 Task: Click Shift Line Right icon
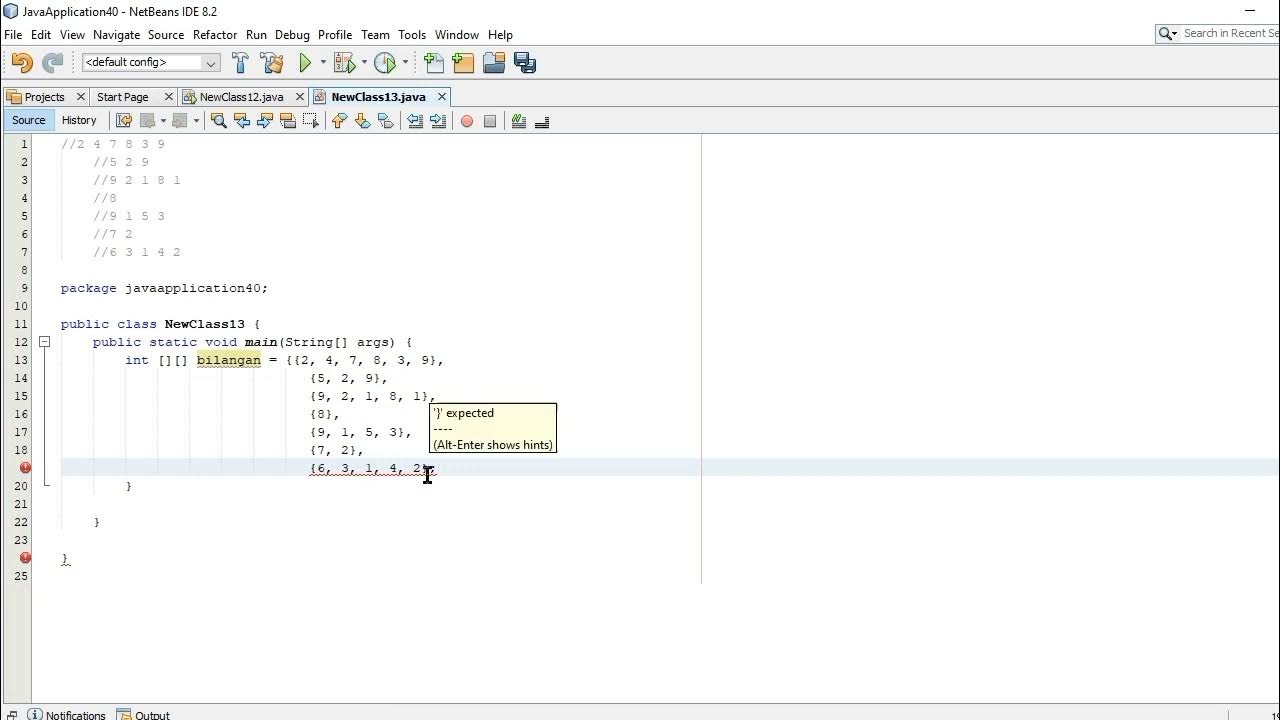(438, 121)
